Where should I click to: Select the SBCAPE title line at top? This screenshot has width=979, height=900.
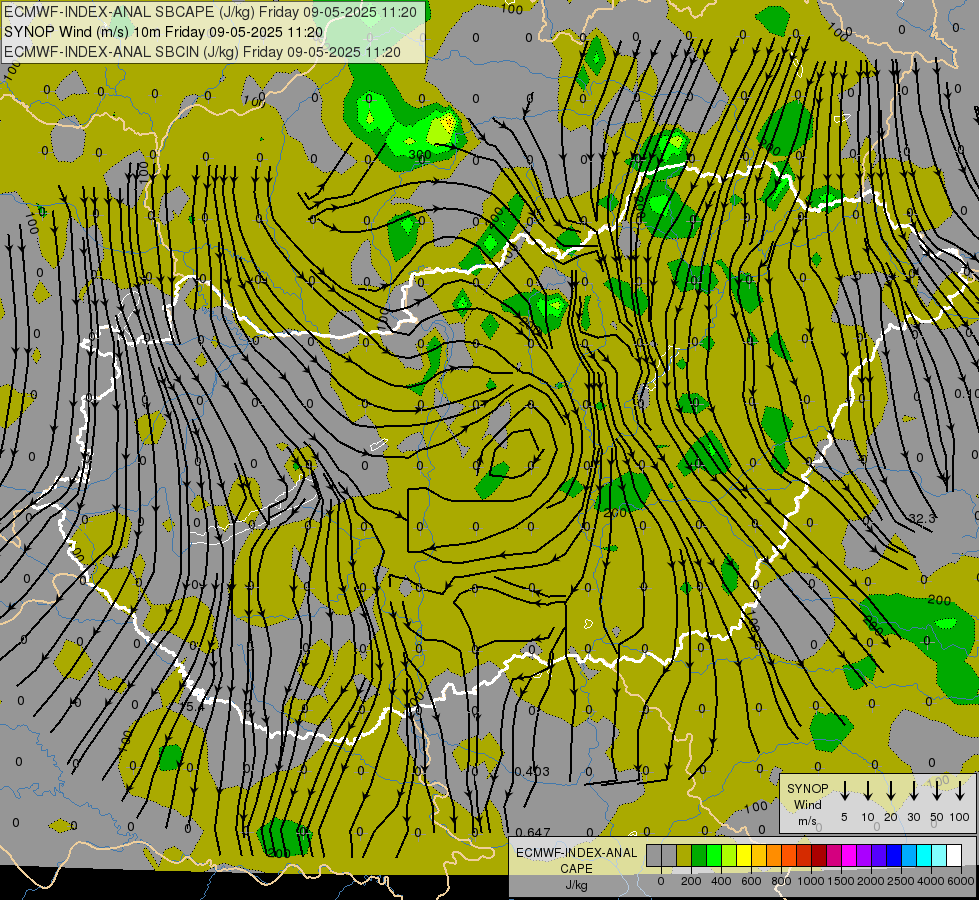coord(210,12)
